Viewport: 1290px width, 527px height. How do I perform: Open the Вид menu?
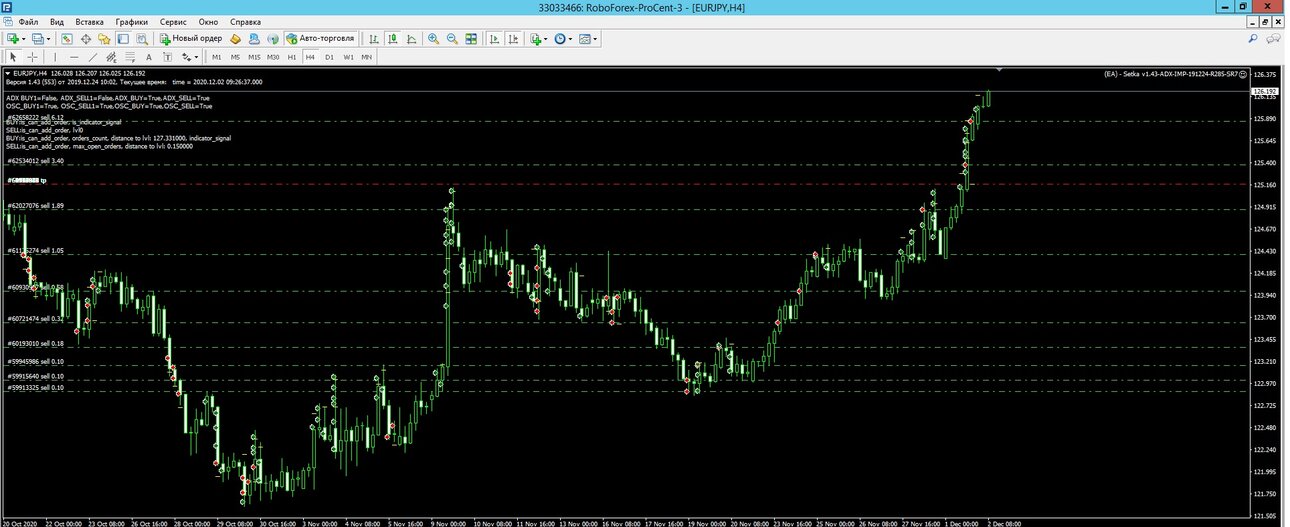tap(57, 22)
